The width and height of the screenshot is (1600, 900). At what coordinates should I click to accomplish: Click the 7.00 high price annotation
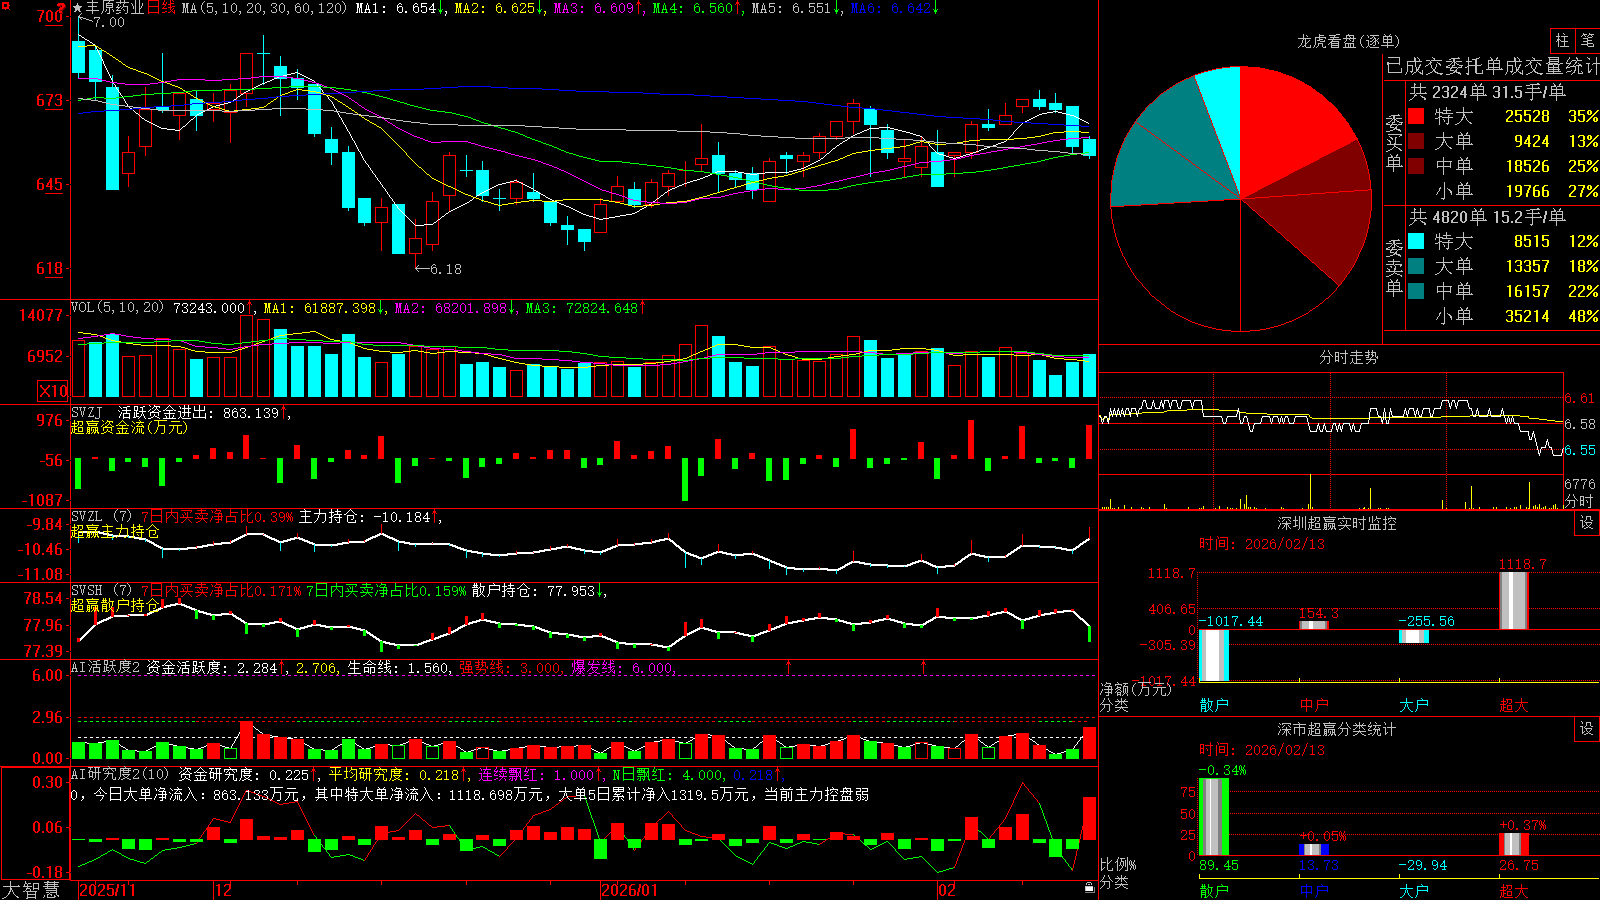point(108,22)
